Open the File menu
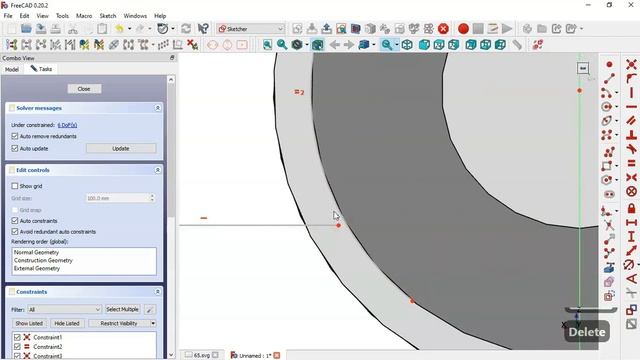This screenshot has height=360, width=640. [8, 16]
